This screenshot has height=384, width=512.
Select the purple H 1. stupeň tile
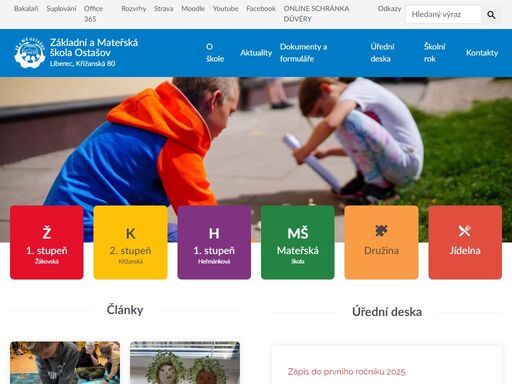214,242
